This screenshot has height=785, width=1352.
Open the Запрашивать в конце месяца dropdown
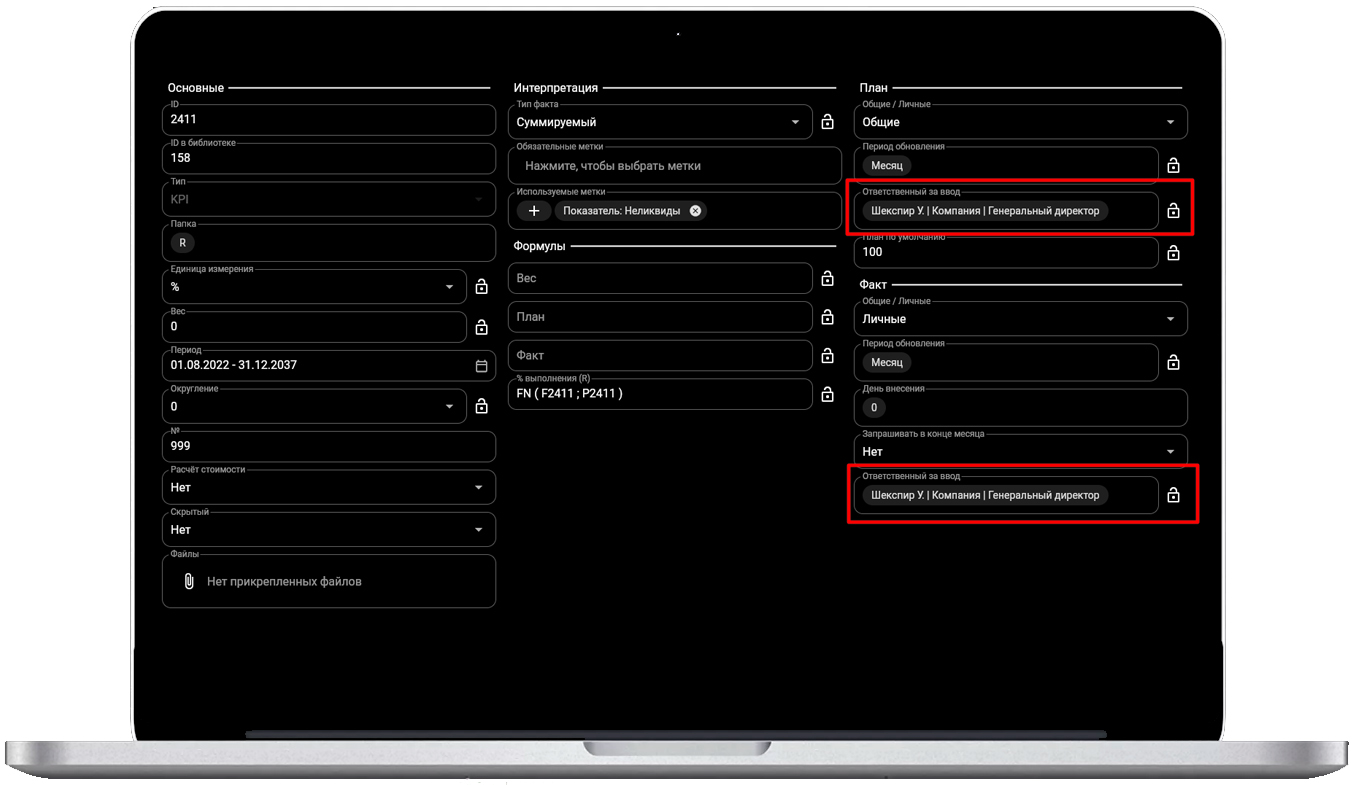click(x=1170, y=452)
